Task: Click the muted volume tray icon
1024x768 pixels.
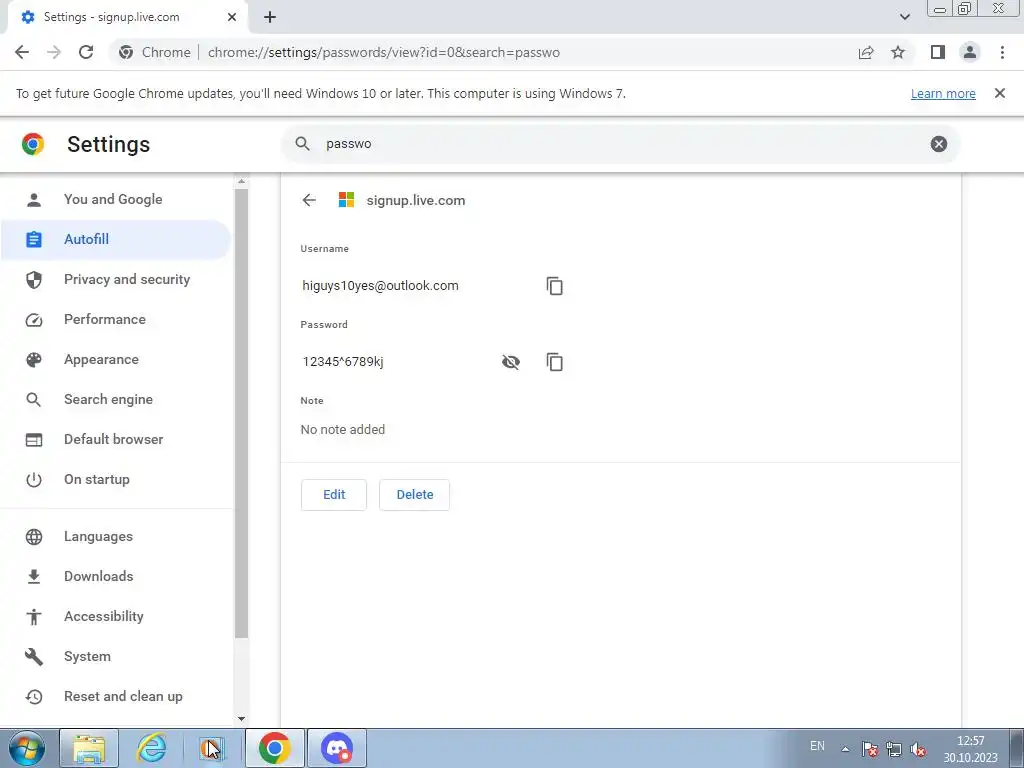Action: coord(918,749)
